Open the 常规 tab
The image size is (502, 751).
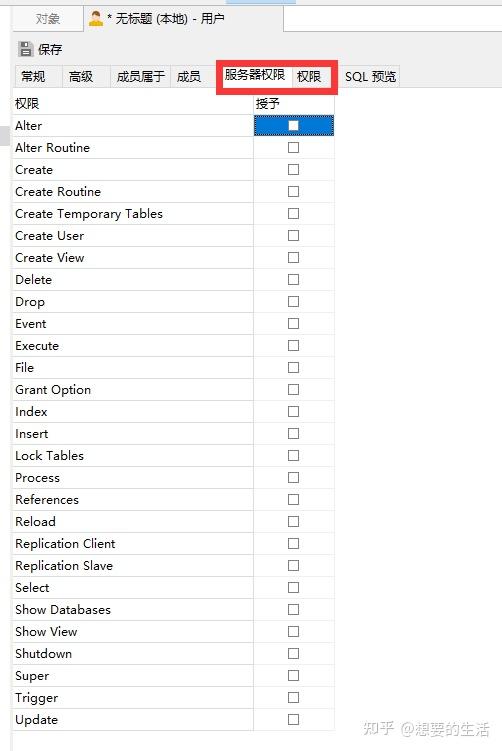[x=33, y=76]
